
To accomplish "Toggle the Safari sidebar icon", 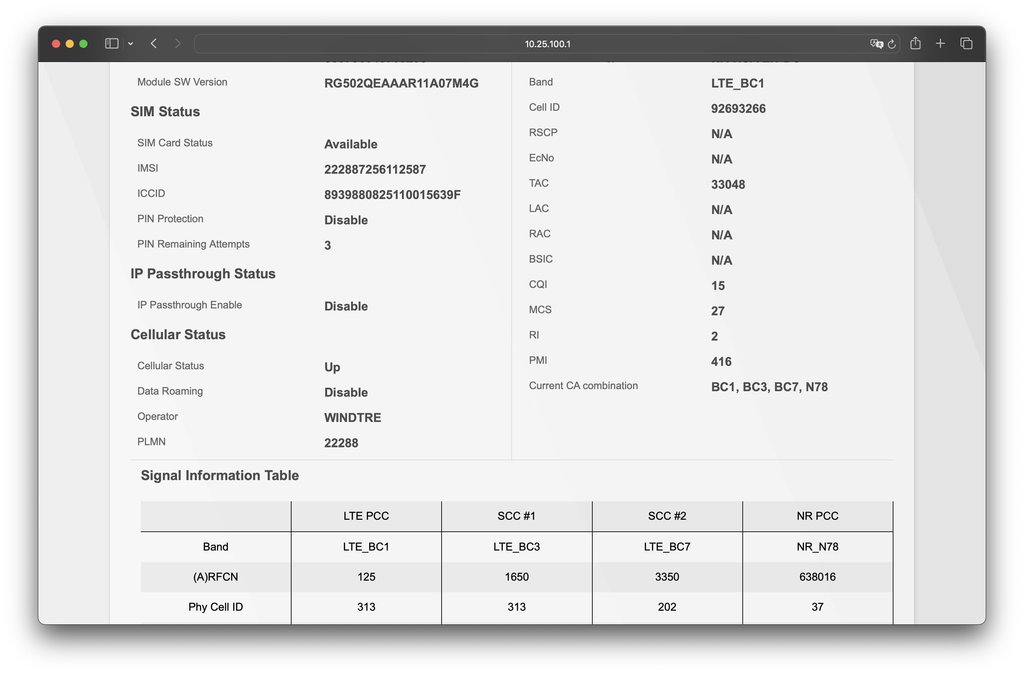I will [112, 44].
